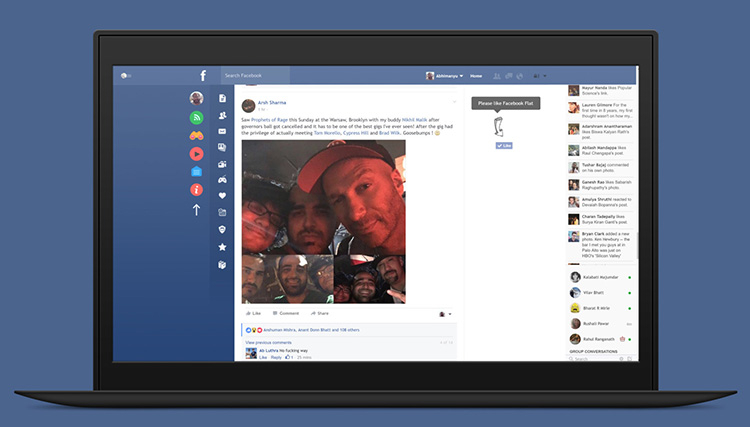The image size is (750, 427).
Task: Click the Like button under Facebook Flat prompt
Action: (505, 145)
